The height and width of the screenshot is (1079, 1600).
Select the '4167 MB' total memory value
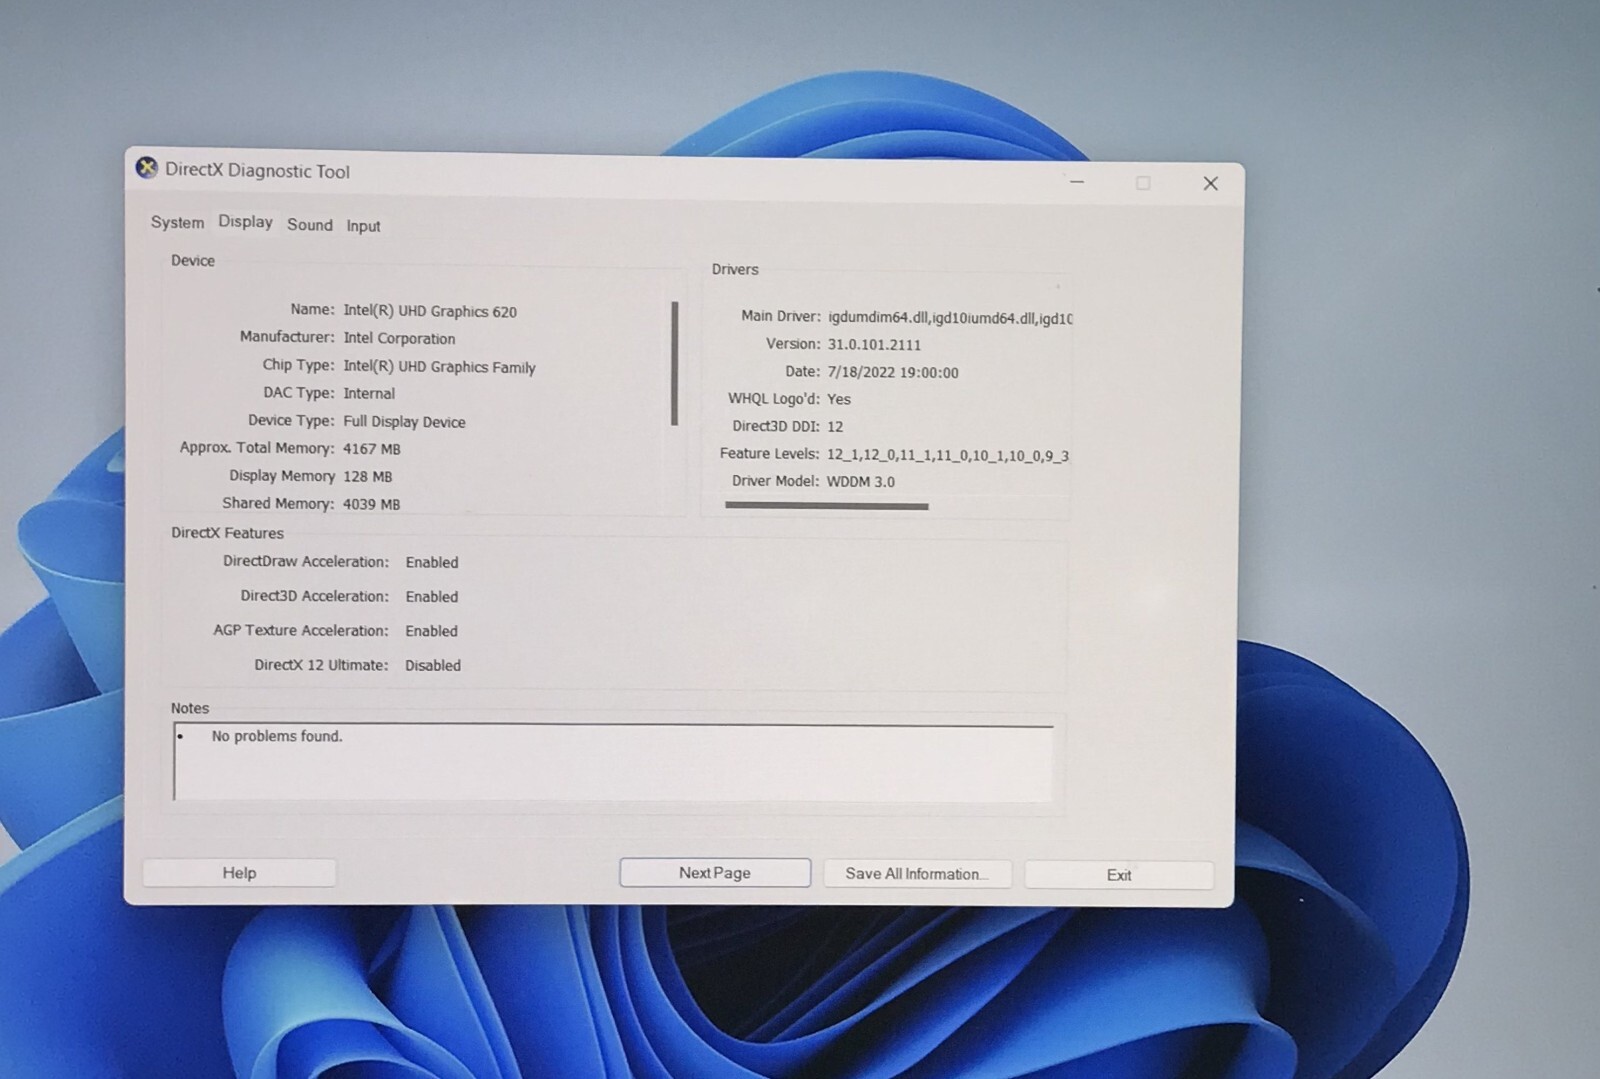pos(371,449)
